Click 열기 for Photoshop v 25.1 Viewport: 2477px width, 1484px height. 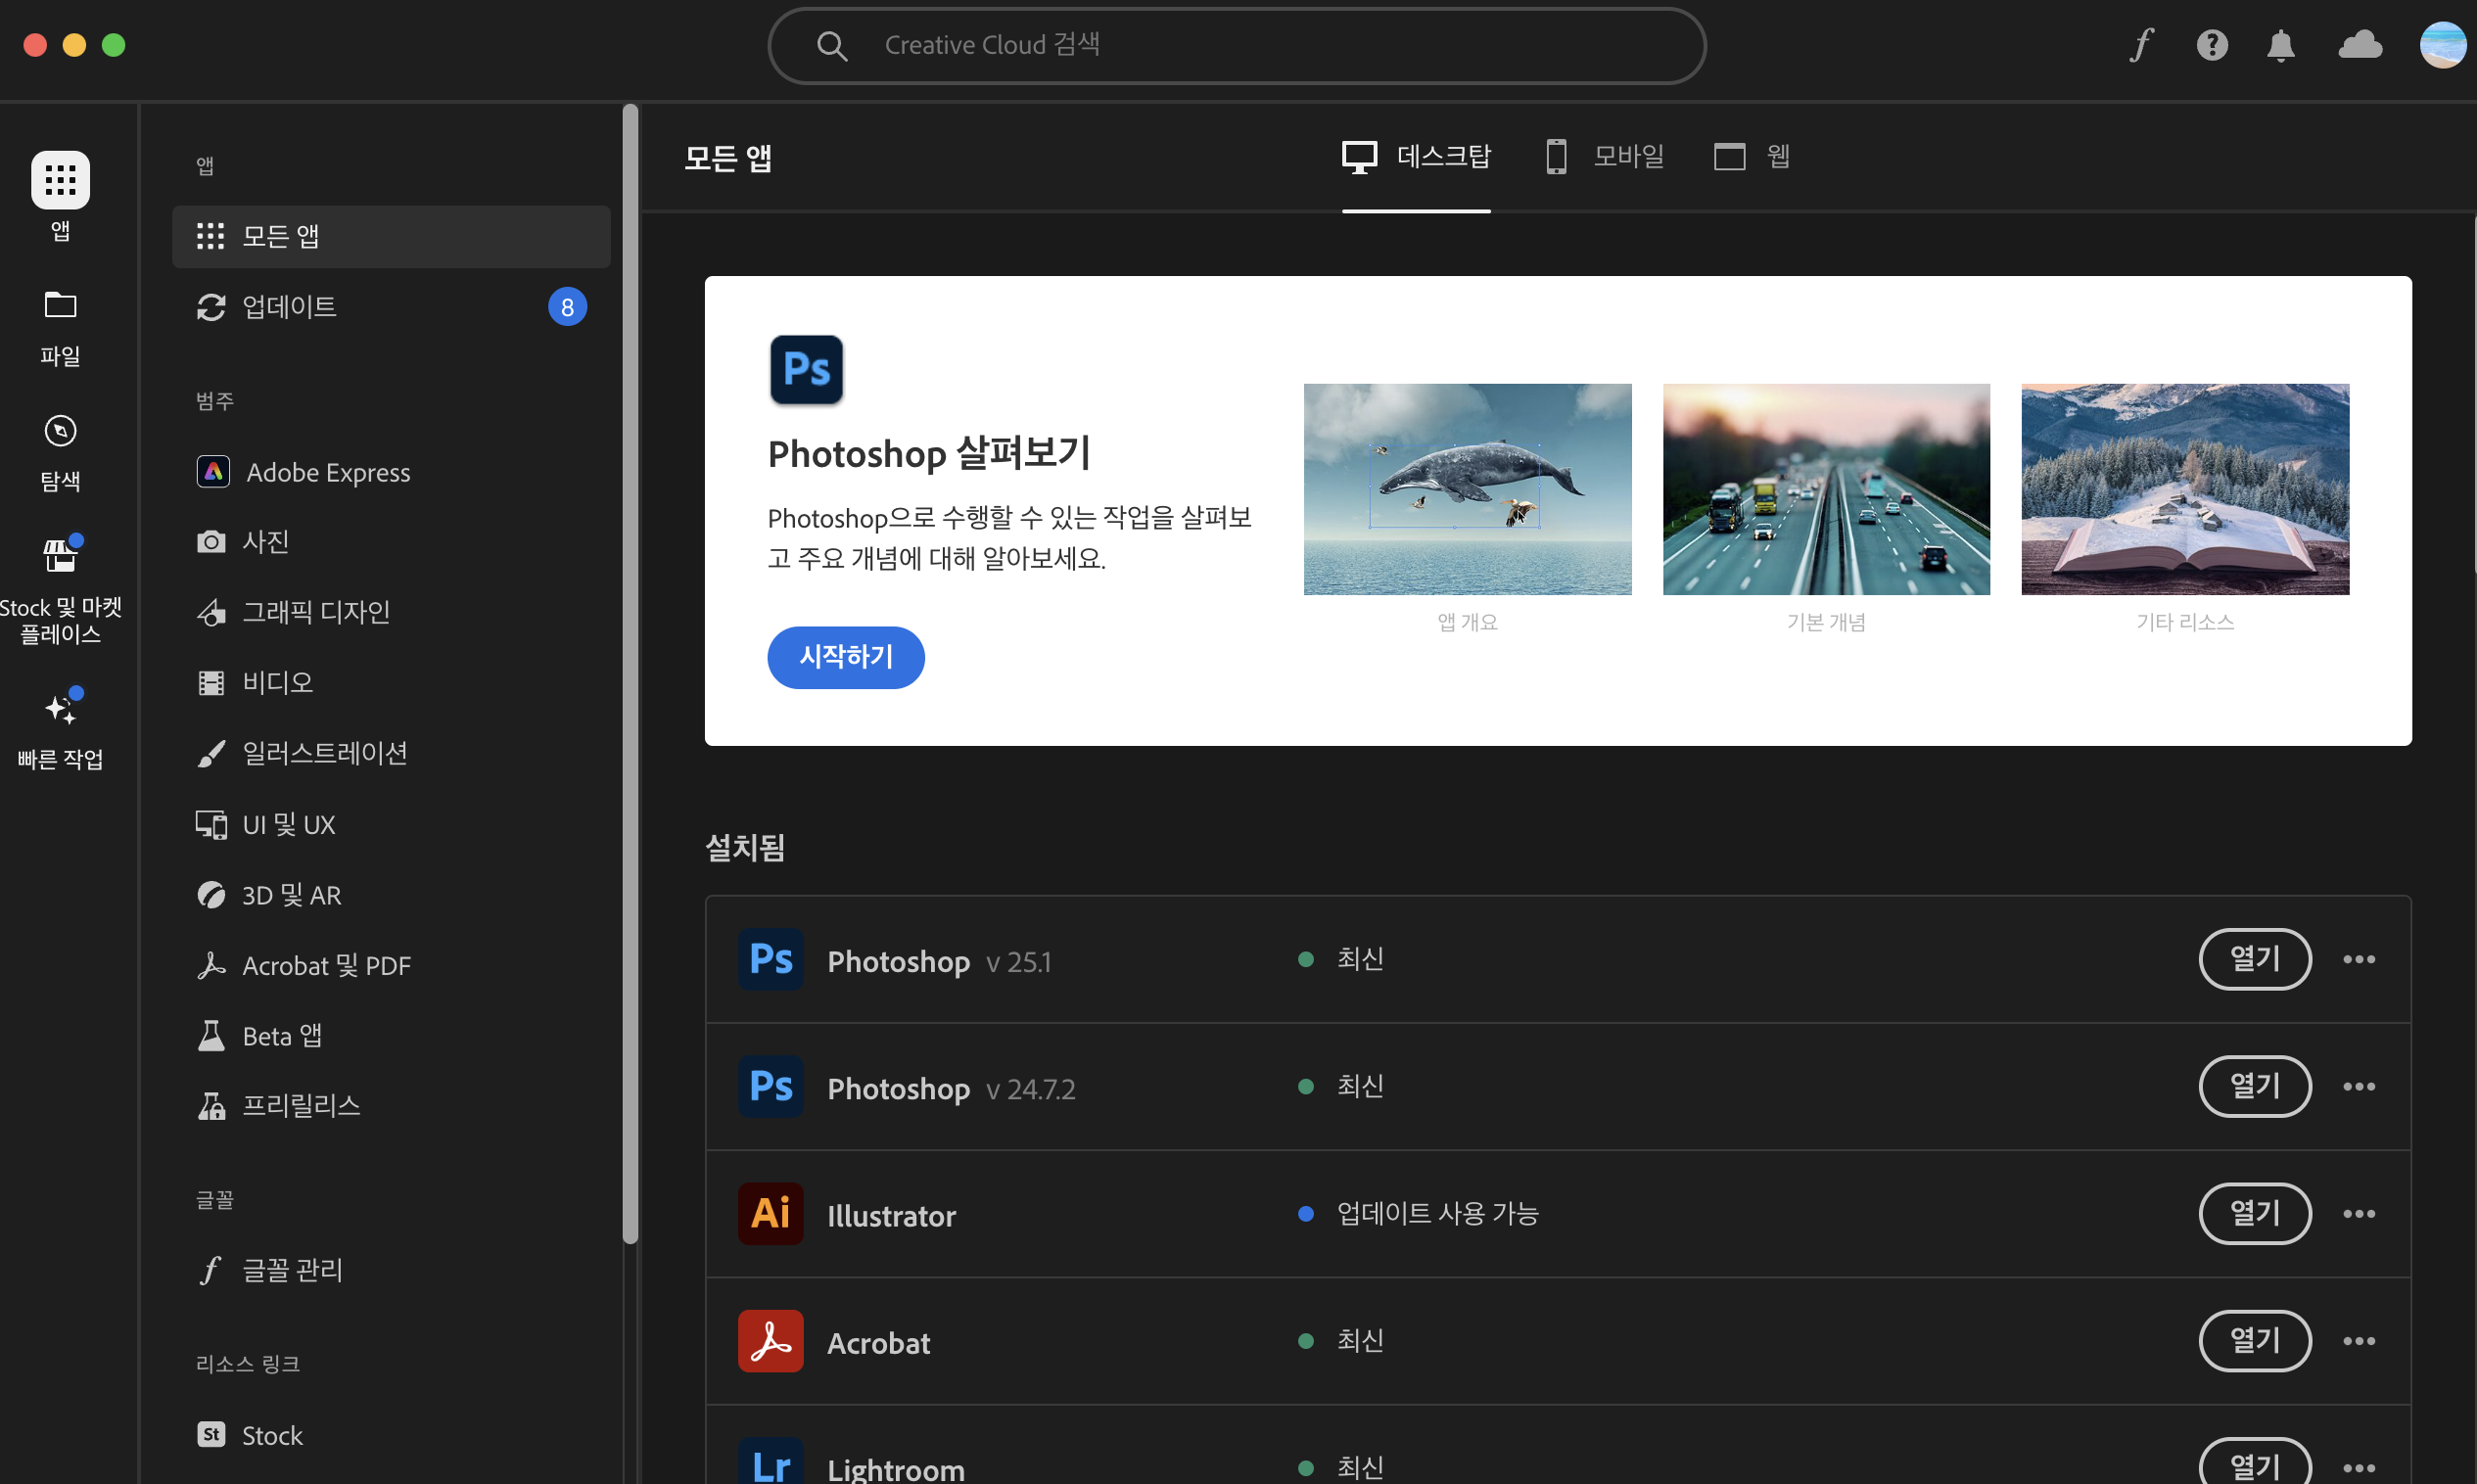click(x=2255, y=959)
